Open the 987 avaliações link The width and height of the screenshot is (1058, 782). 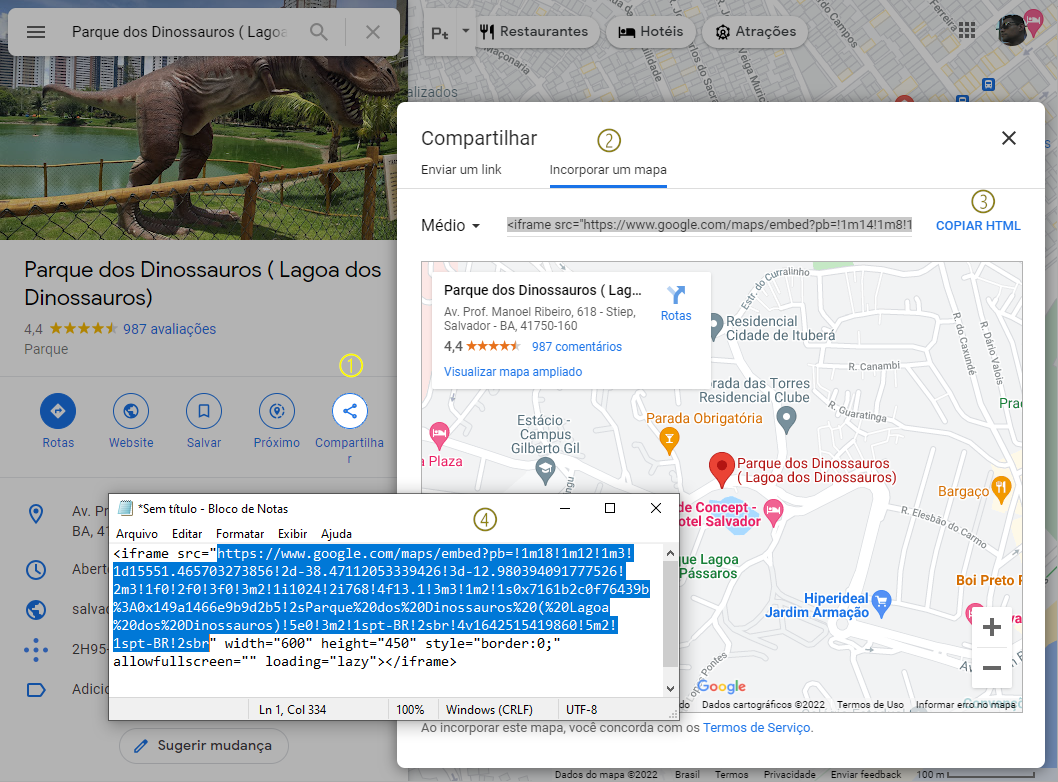tap(169, 329)
